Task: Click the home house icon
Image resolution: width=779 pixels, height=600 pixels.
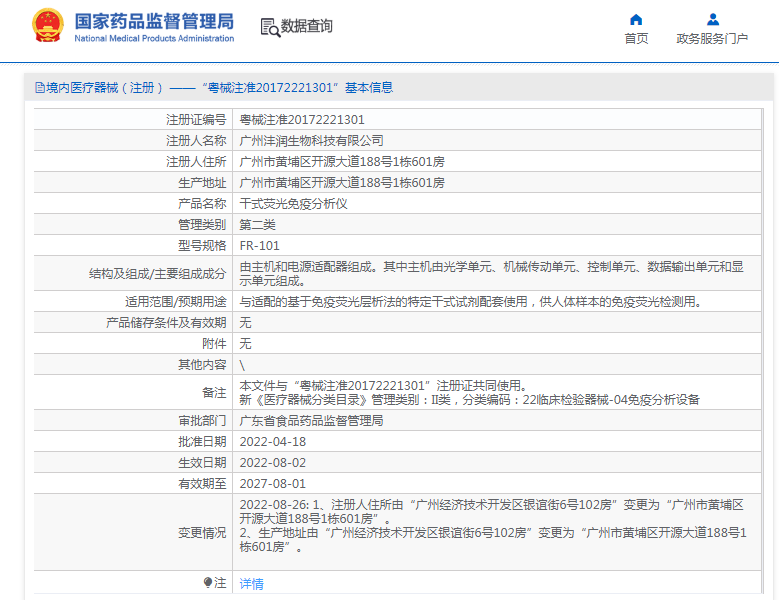Action: (x=636, y=19)
